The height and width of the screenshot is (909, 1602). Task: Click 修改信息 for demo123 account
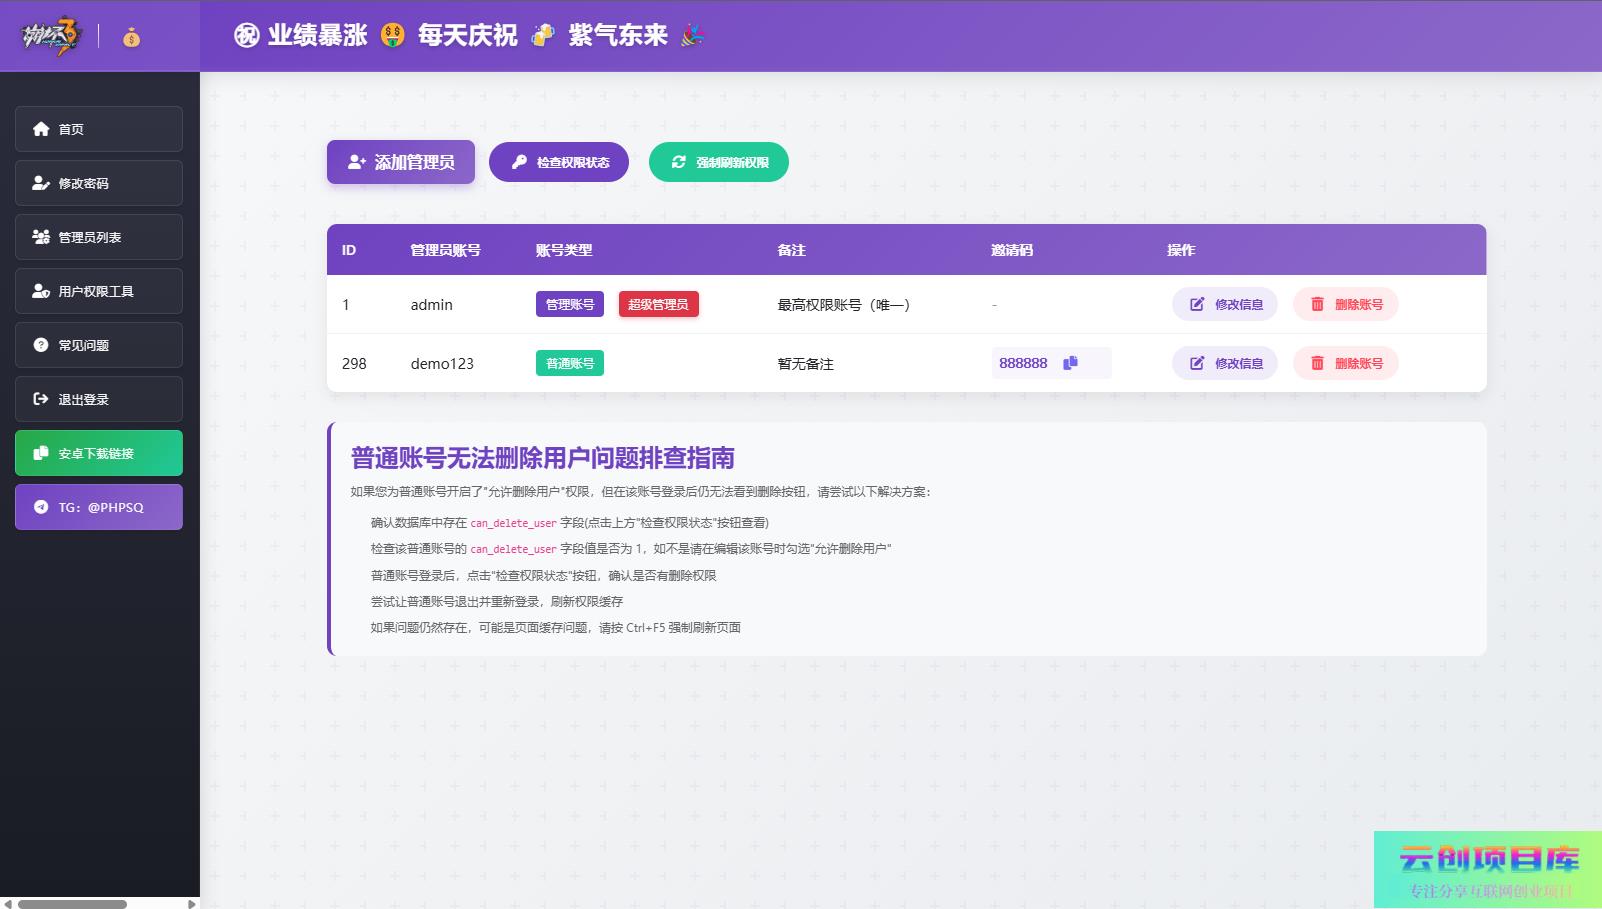(1225, 363)
